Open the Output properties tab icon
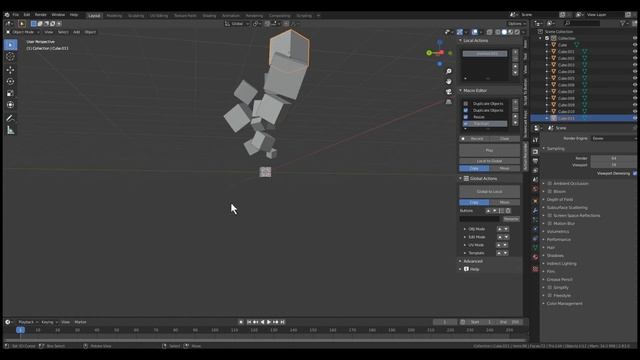 point(535,161)
